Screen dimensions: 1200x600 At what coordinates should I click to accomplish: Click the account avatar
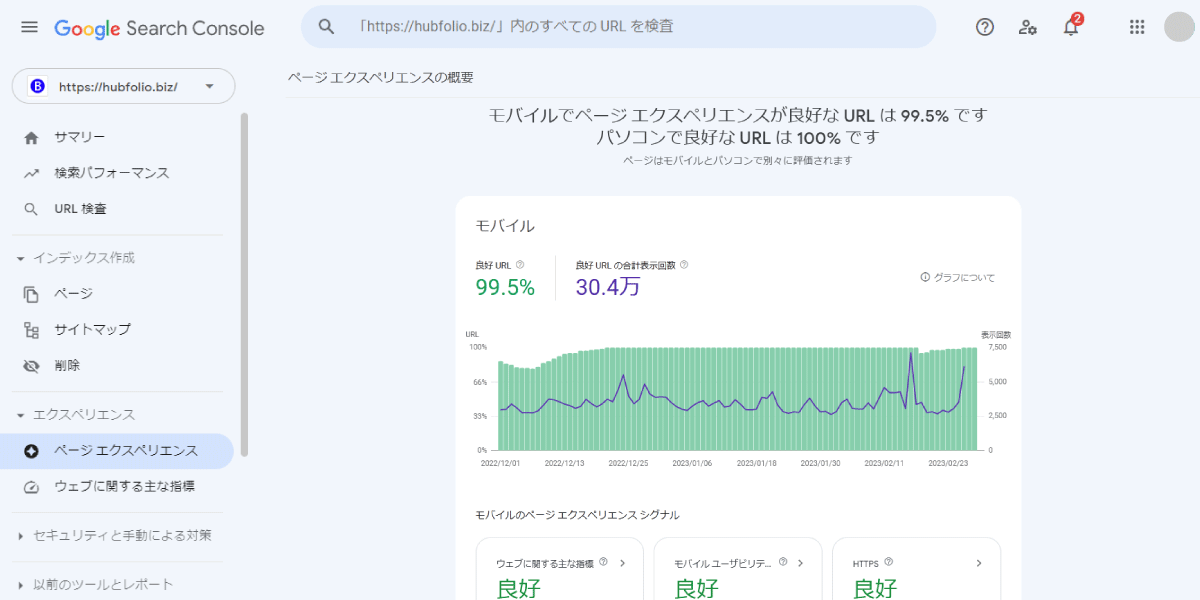pyautogui.click(x=1180, y=27)
